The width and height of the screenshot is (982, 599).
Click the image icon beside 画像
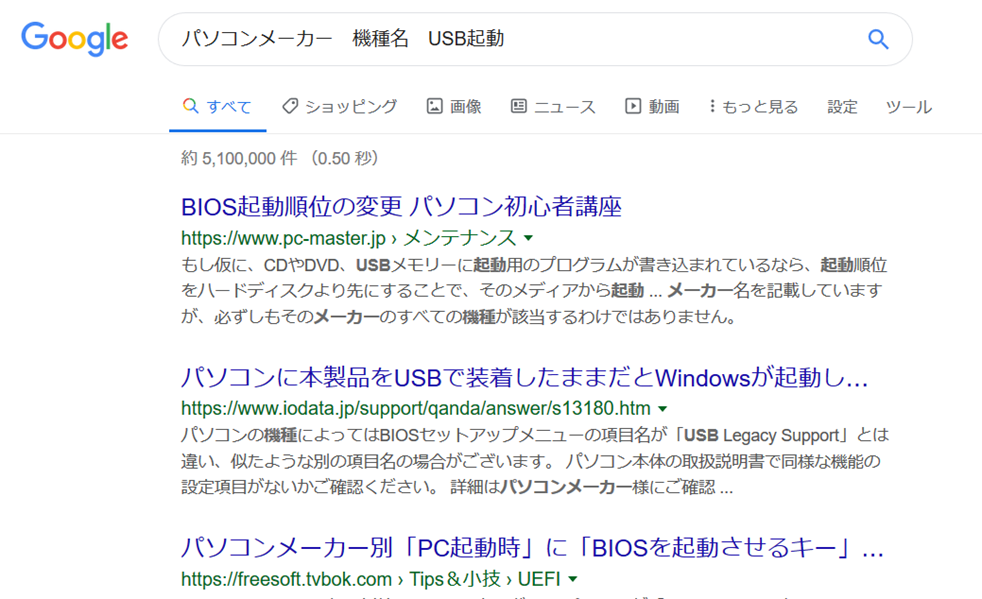point(435,106)
